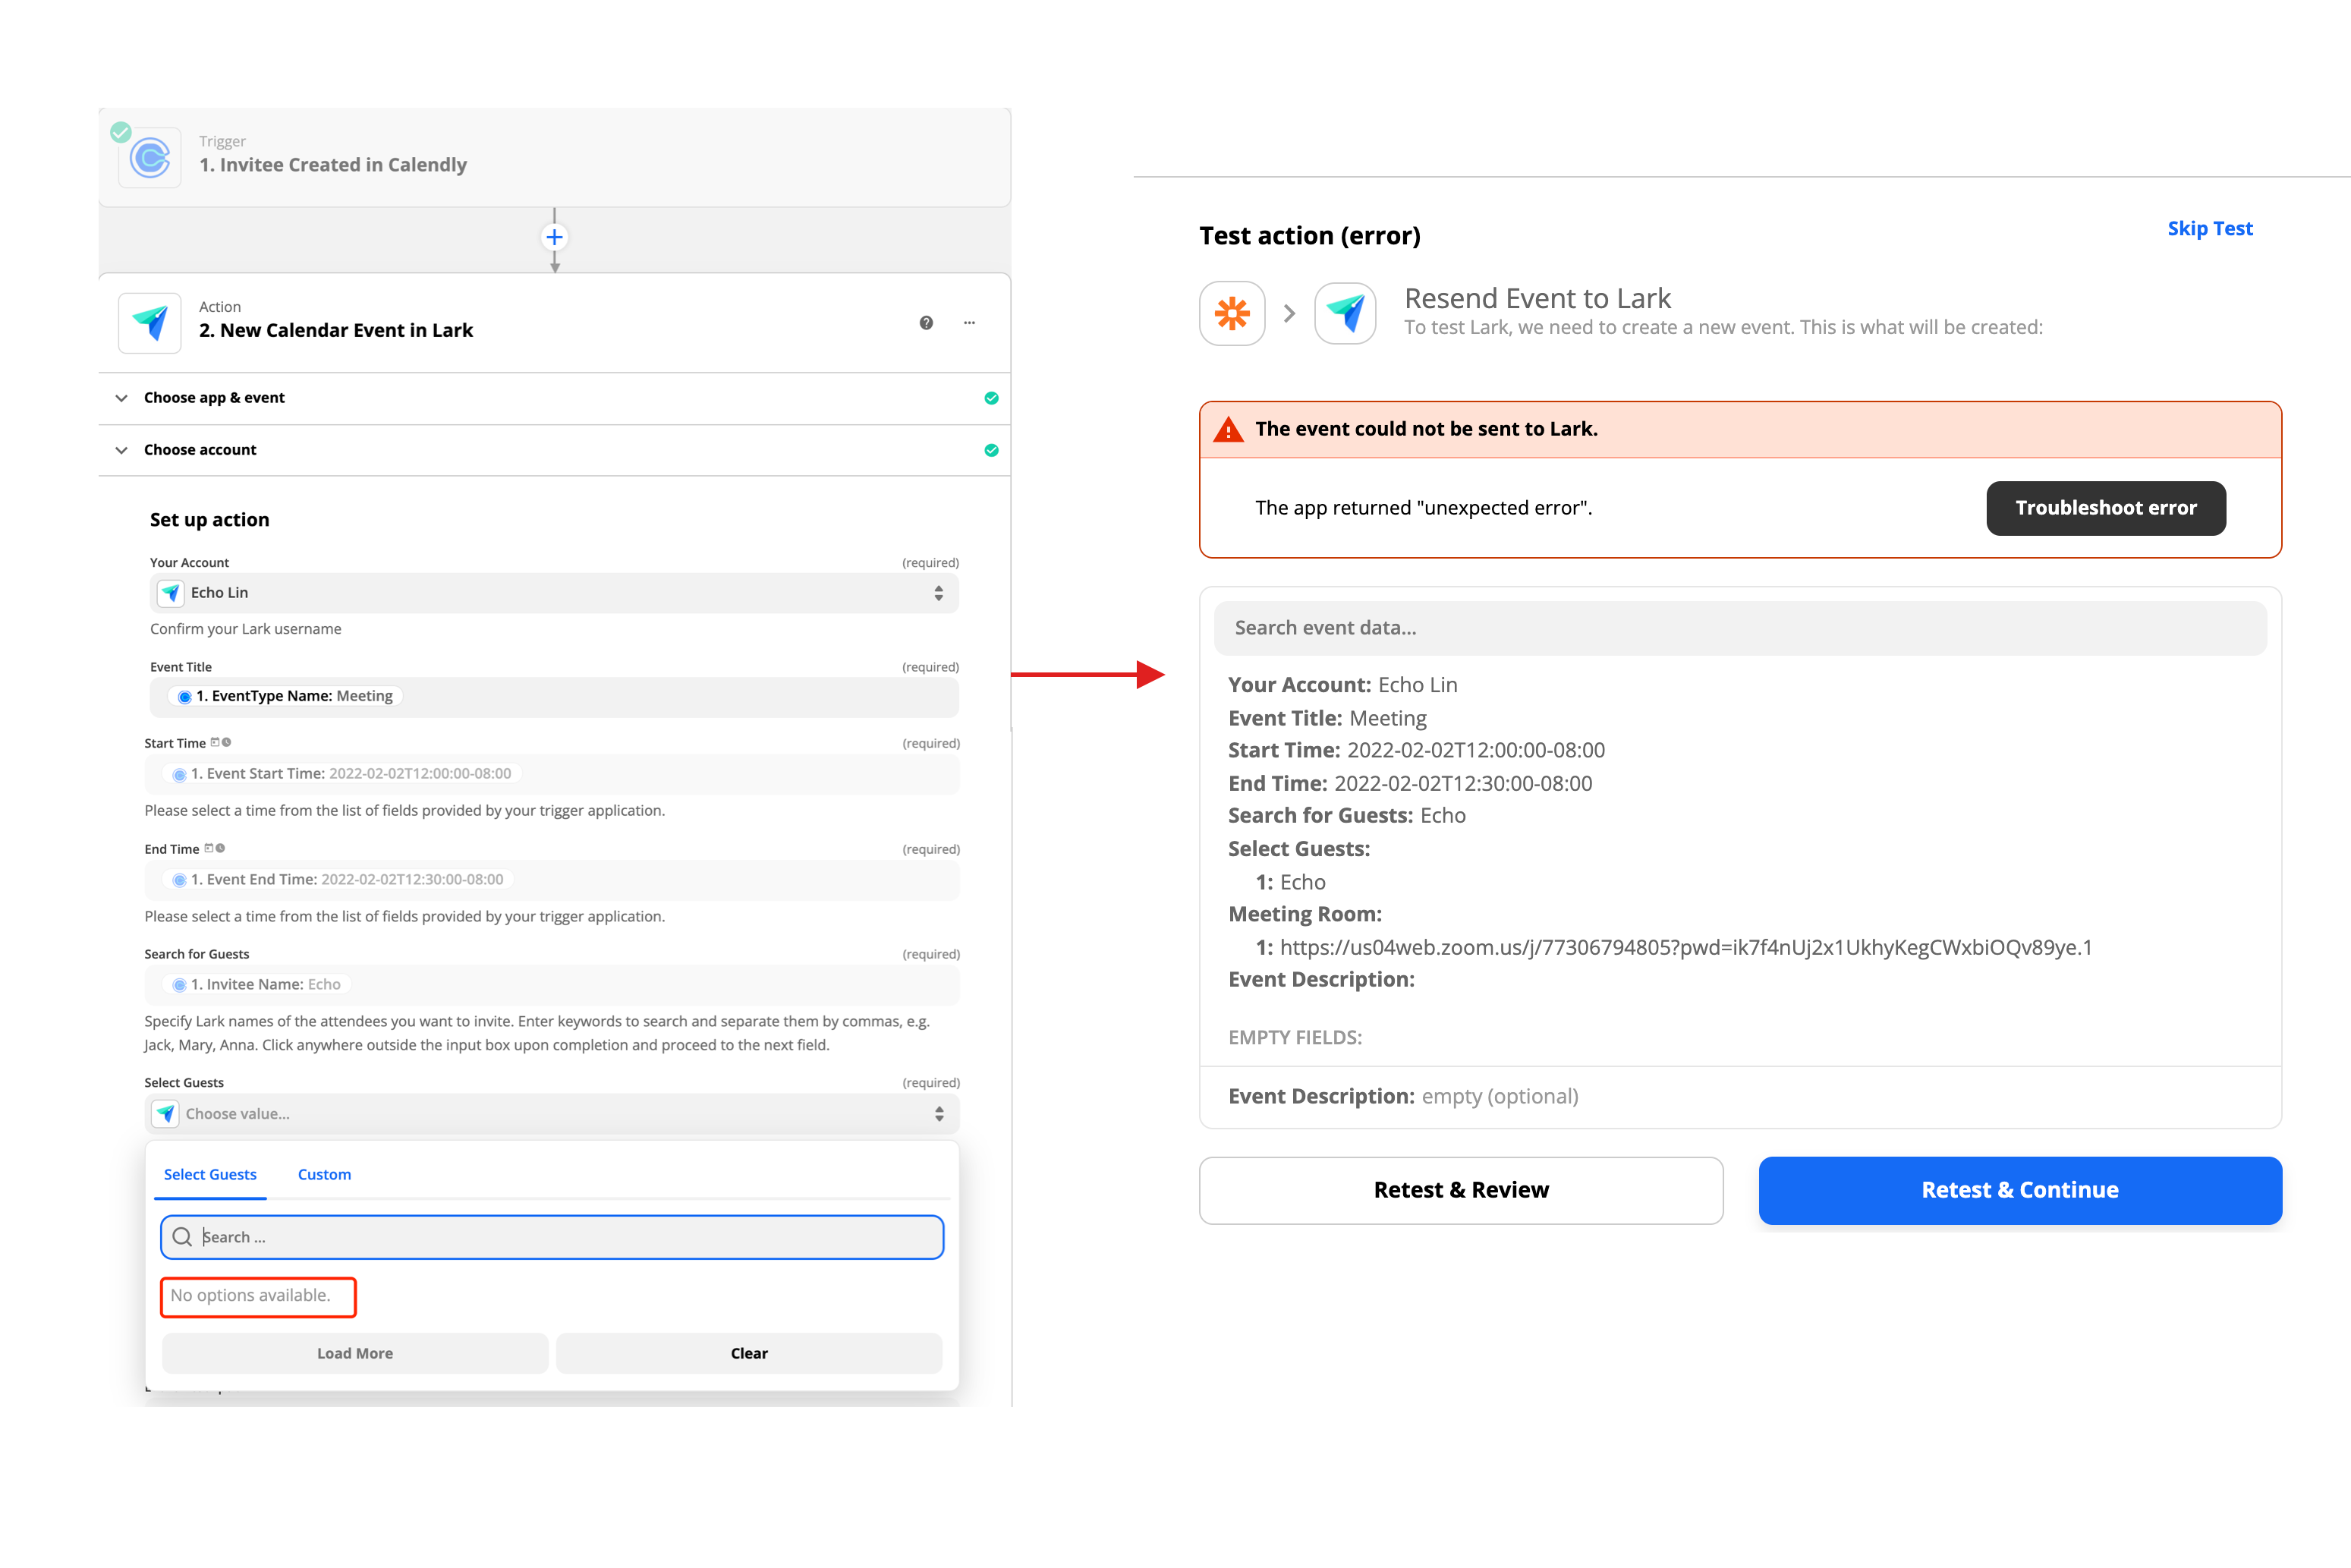This screenshot has width=2351, height=1568.
Task: Open help for the Lark action
Action: click(x=926, y=322)
